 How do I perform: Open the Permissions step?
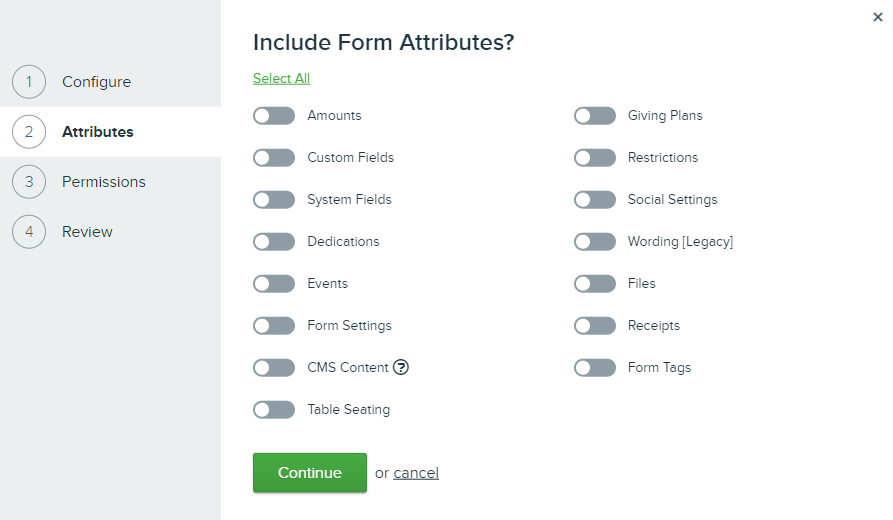tap(104, 182)
